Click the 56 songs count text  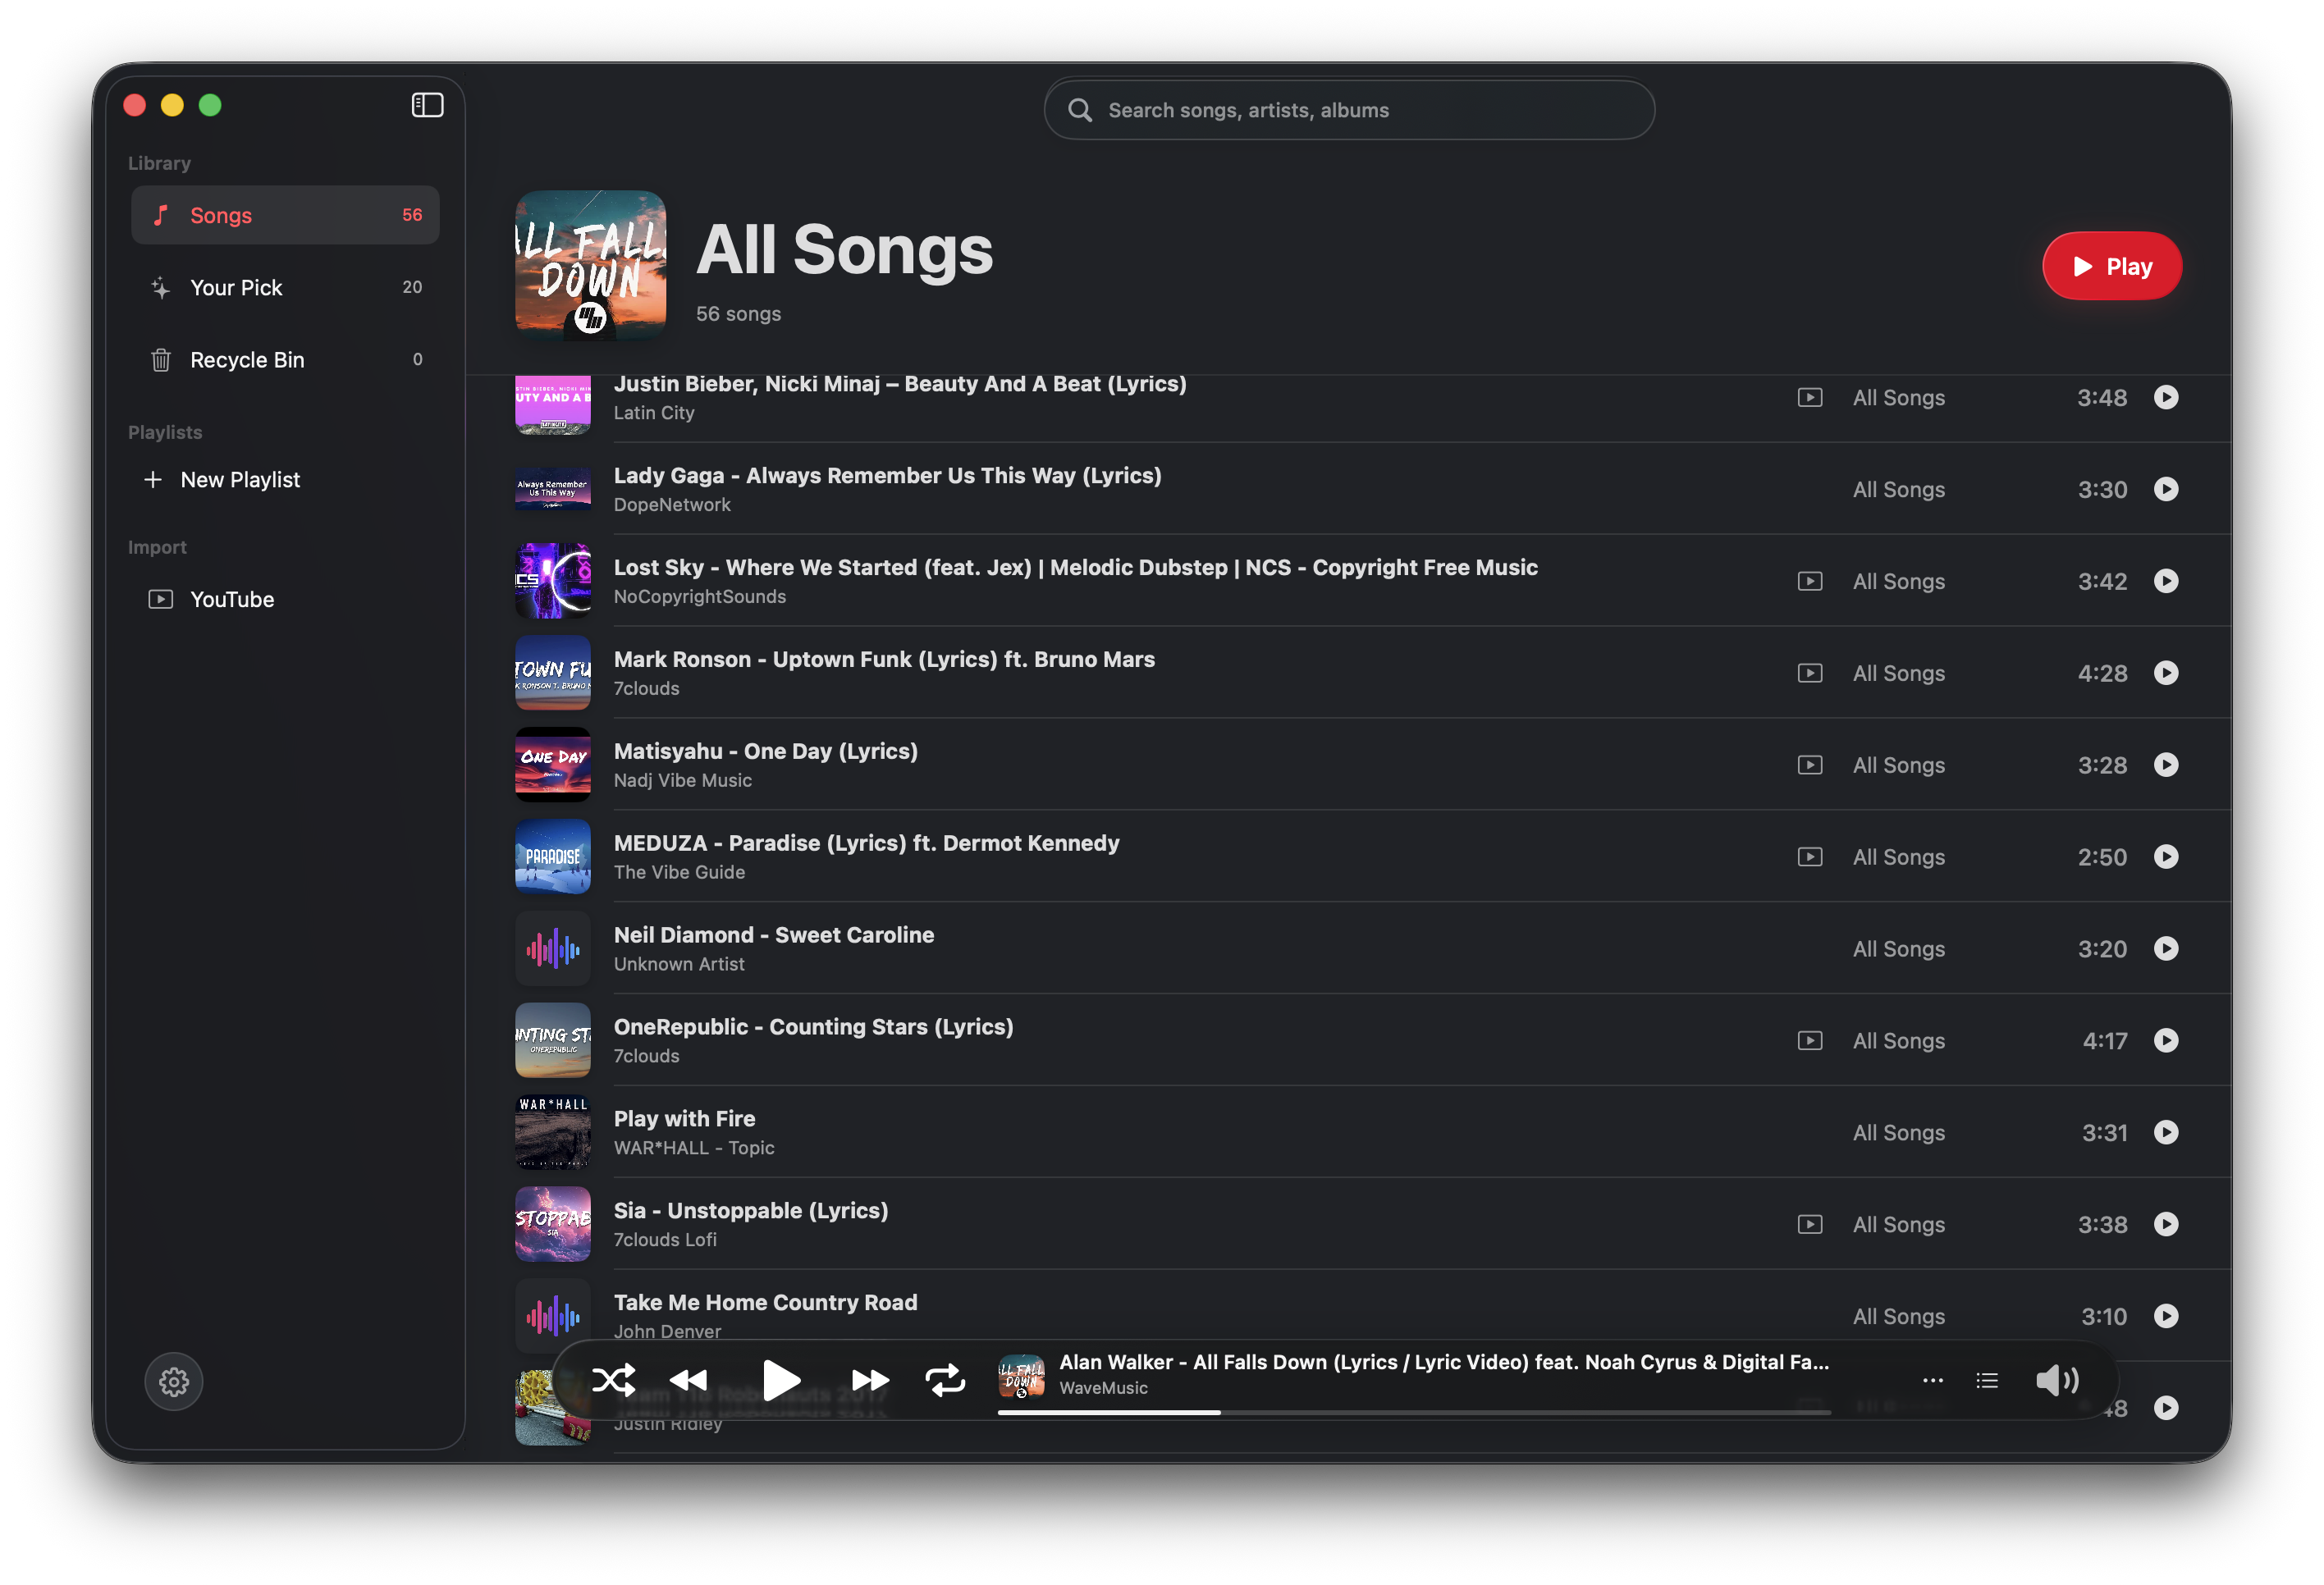point(738,314)
